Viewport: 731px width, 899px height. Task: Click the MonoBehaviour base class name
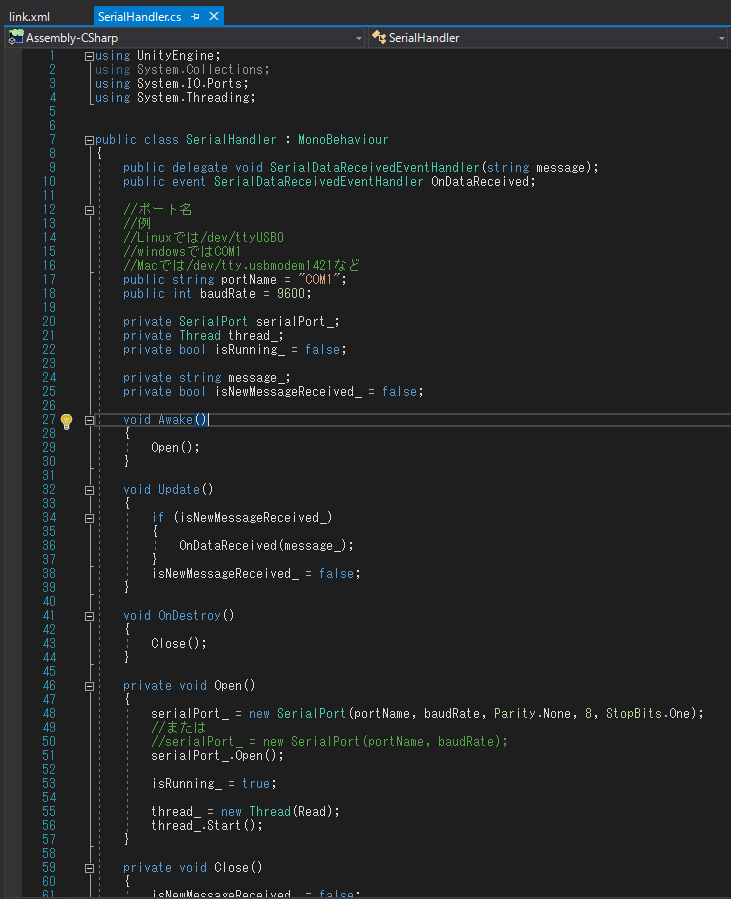click(x=343, y=139)
